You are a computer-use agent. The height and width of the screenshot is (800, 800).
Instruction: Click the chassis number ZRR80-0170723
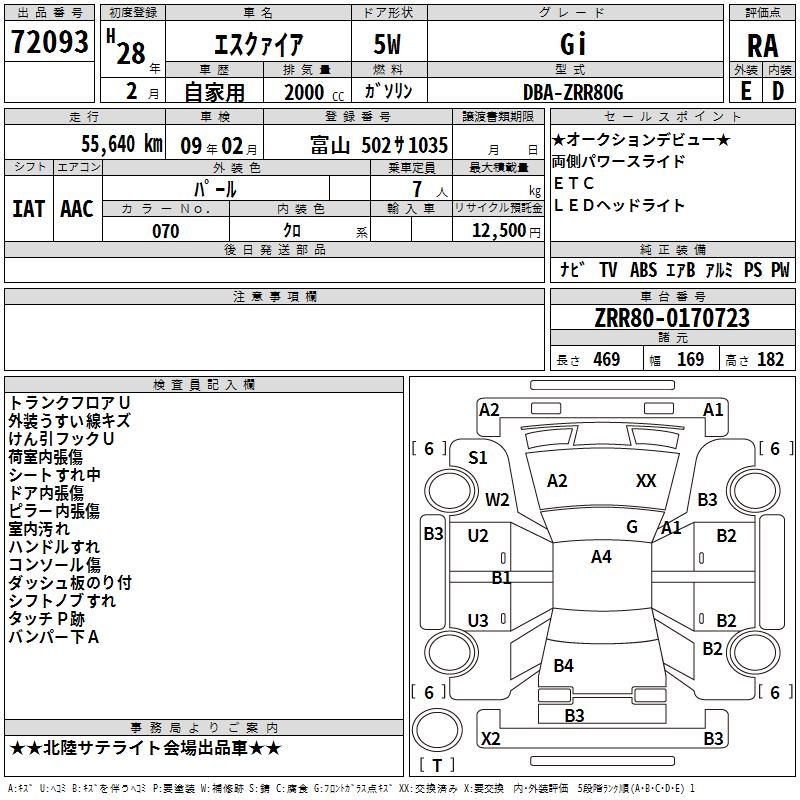pos(672,319)
